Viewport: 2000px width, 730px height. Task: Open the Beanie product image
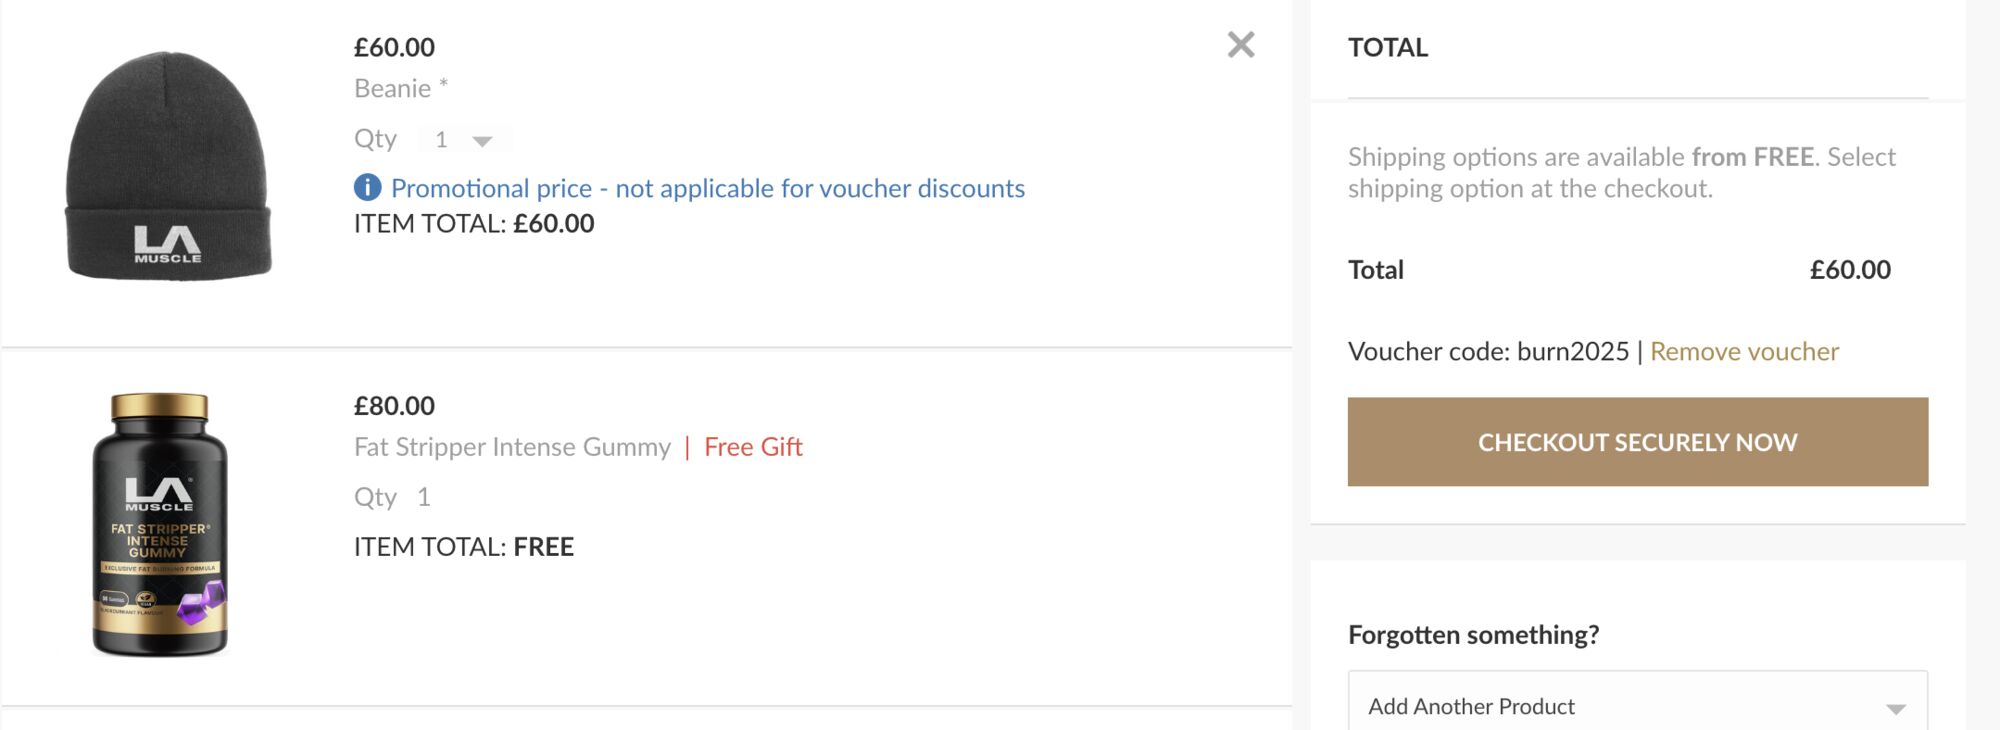click(x=168, y=166)
